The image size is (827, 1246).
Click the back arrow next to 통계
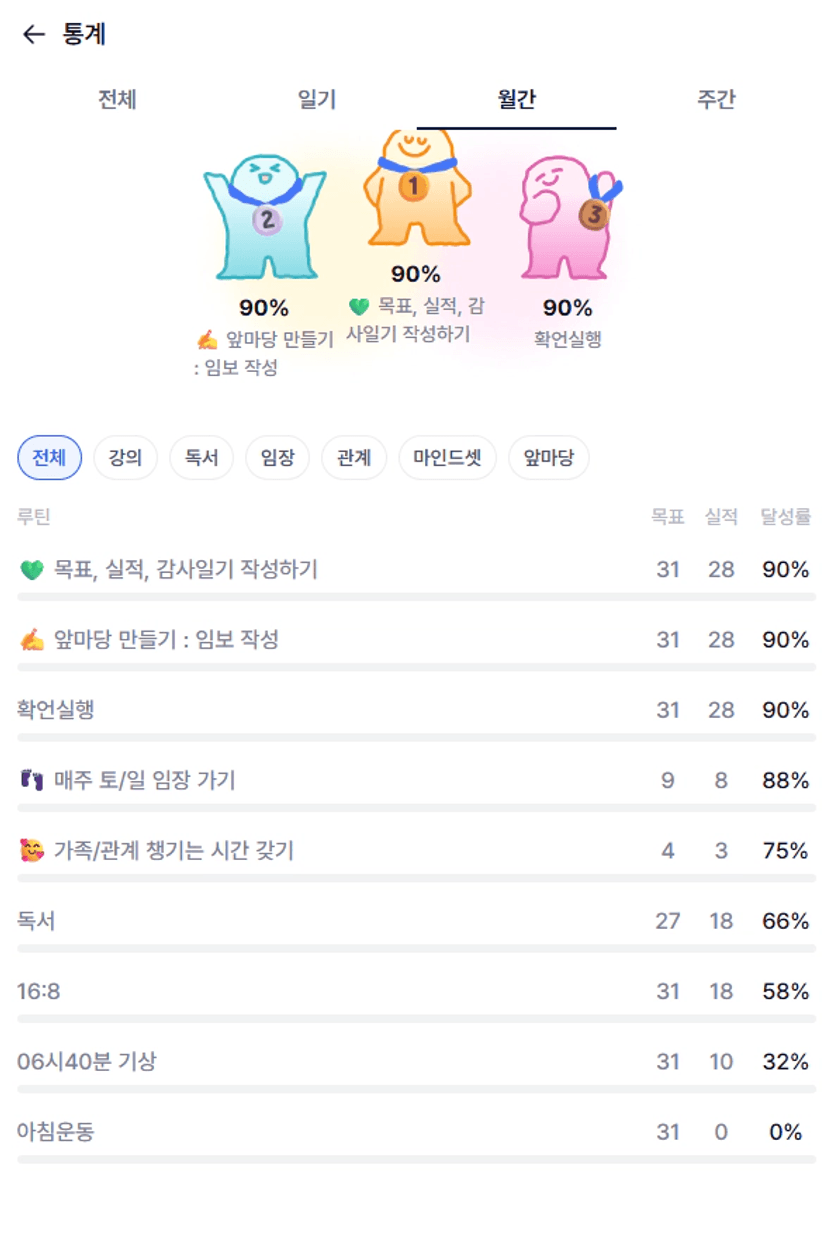click(34, 35)
